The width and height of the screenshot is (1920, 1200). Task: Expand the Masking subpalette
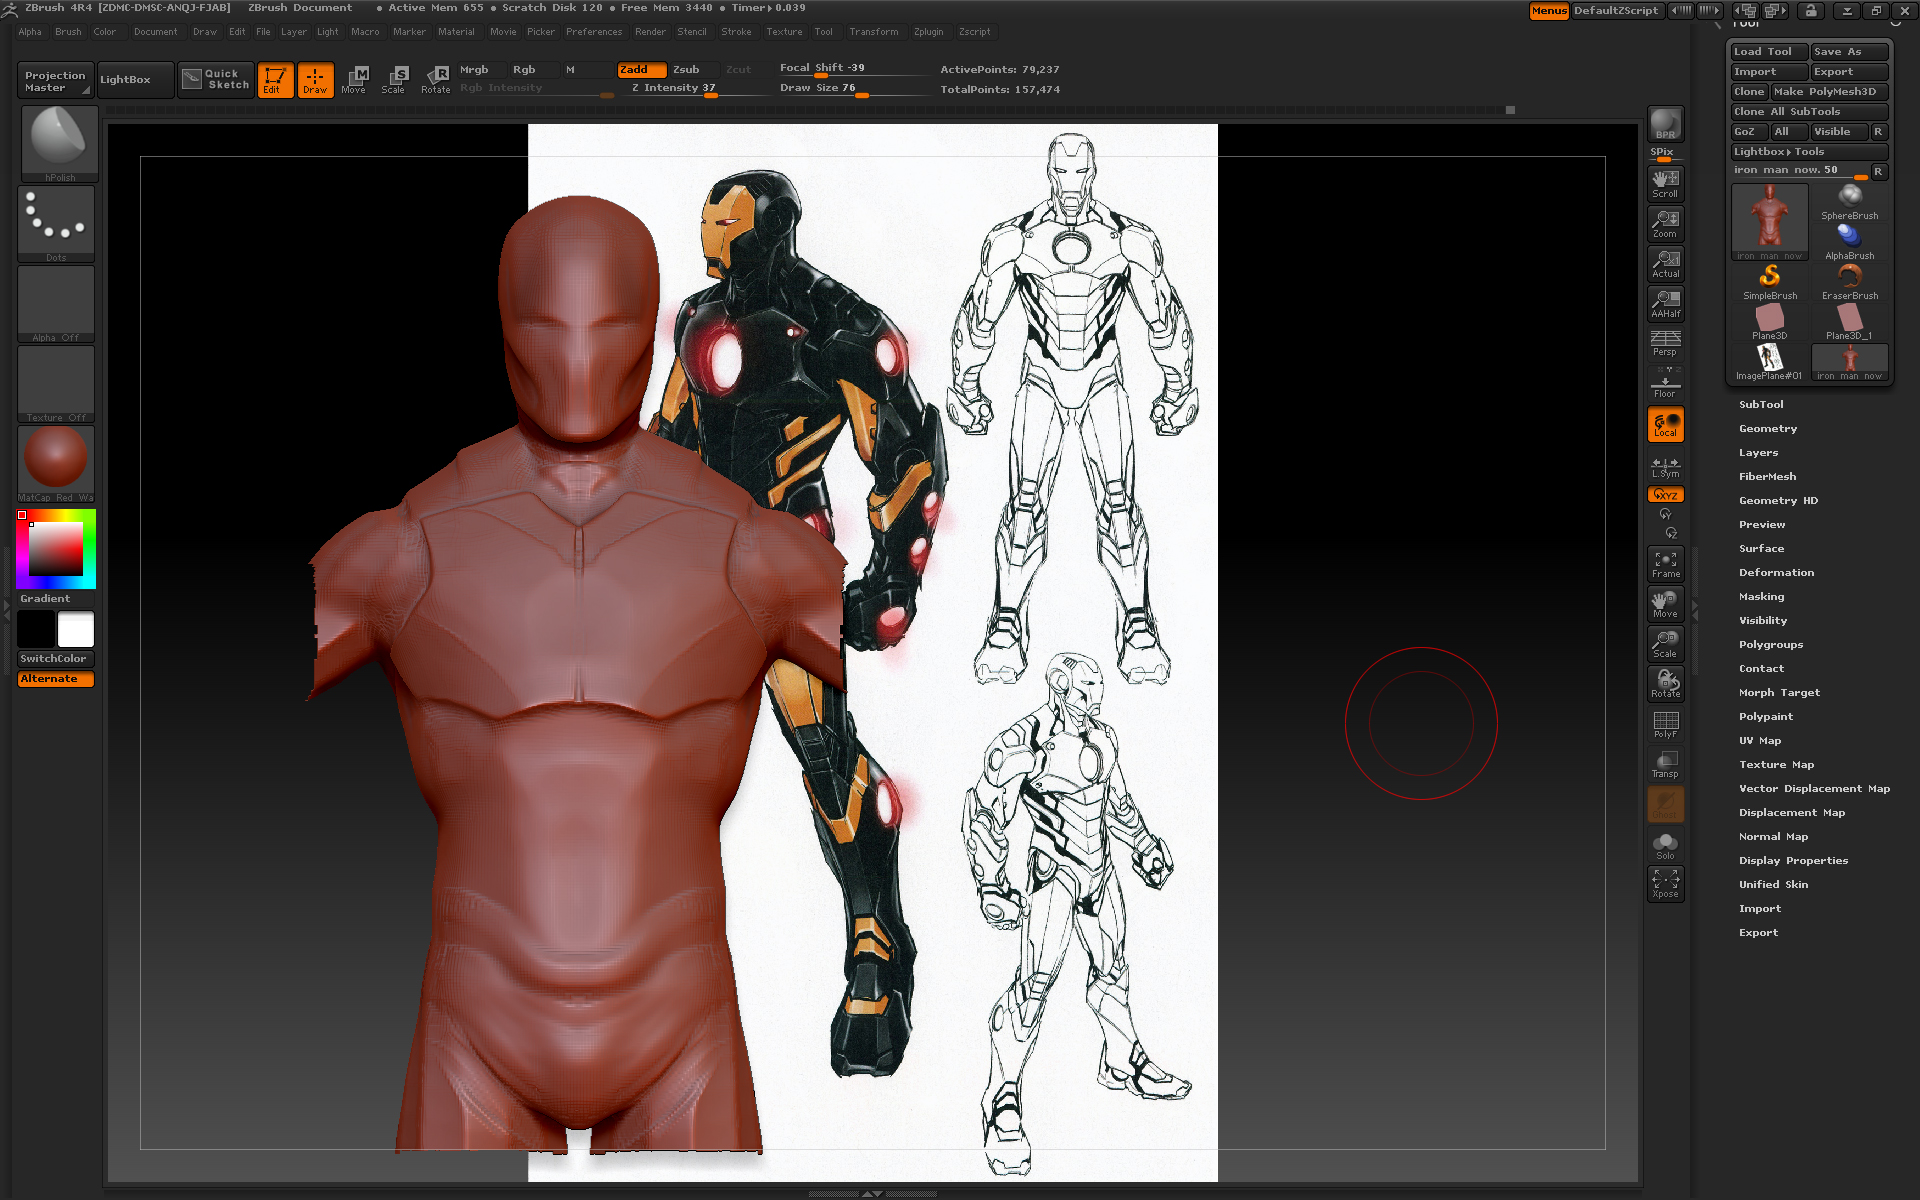[x=1761, y=597]
